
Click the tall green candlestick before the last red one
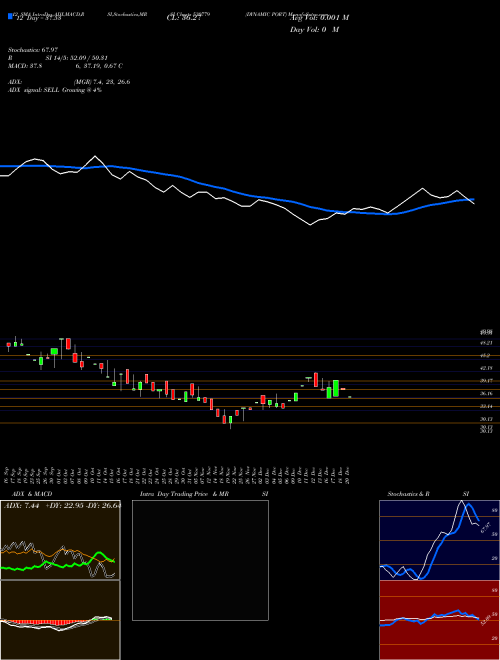pos(336,388)
